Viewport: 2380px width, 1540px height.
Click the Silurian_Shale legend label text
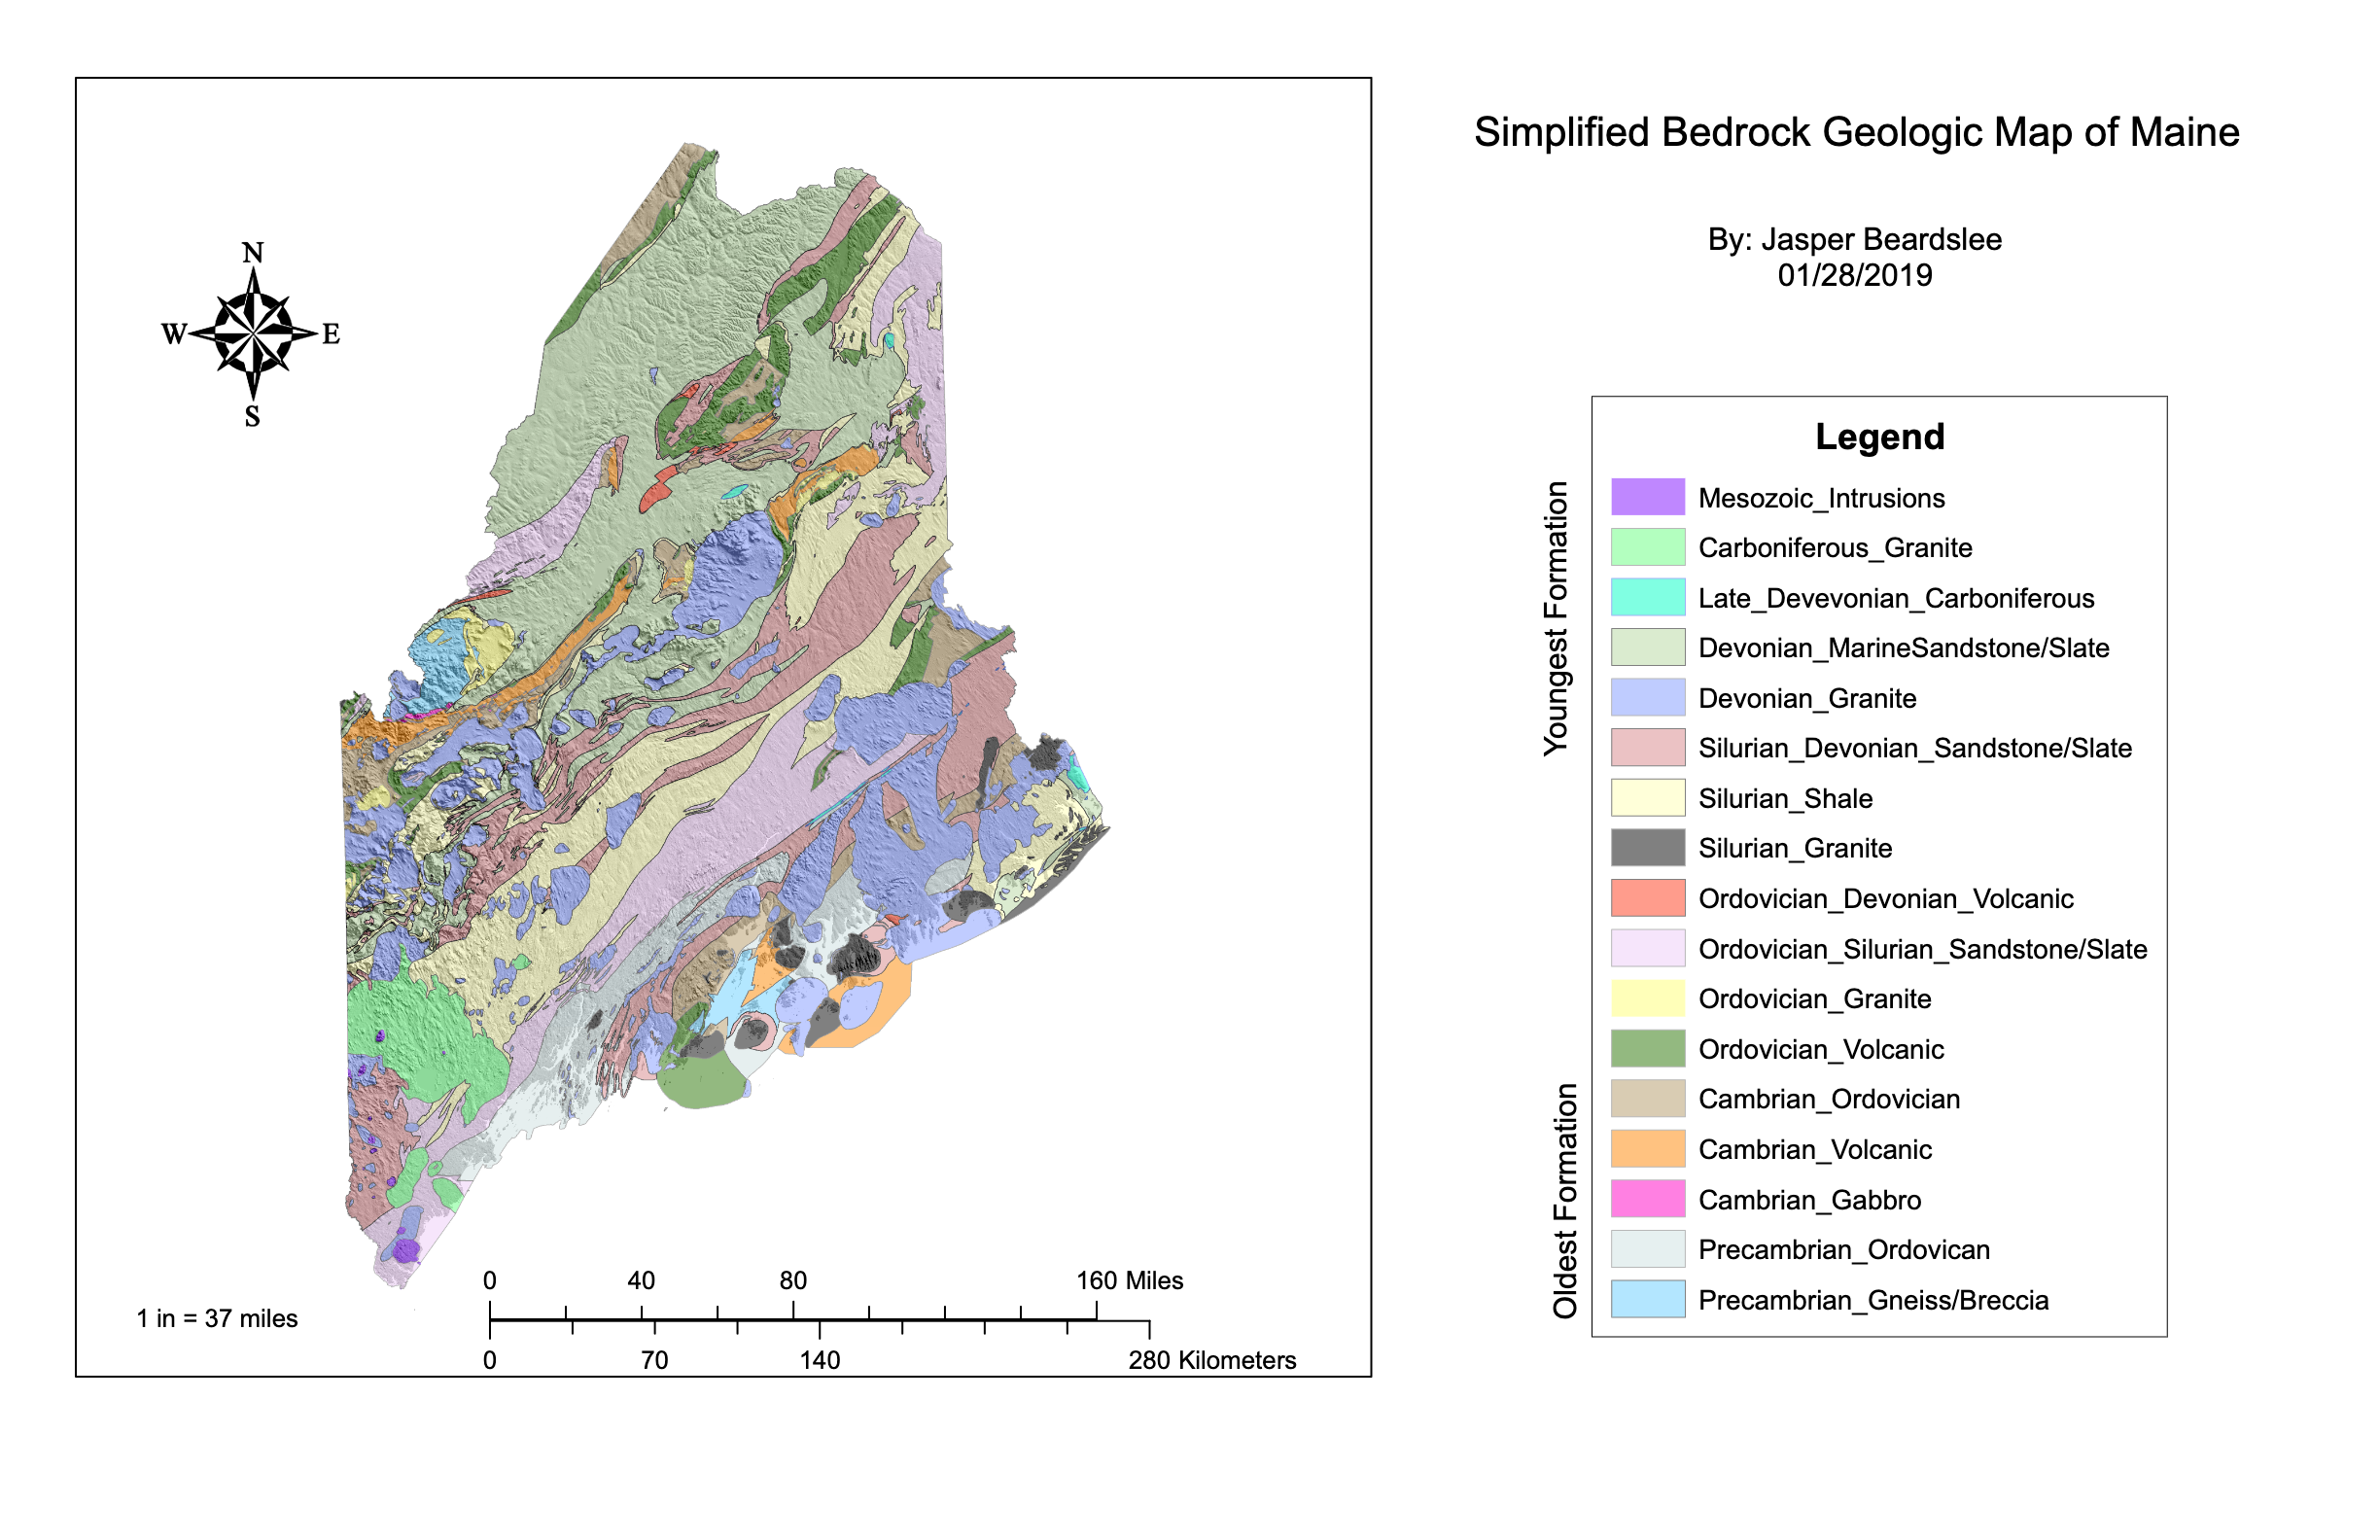point(1785,798)
